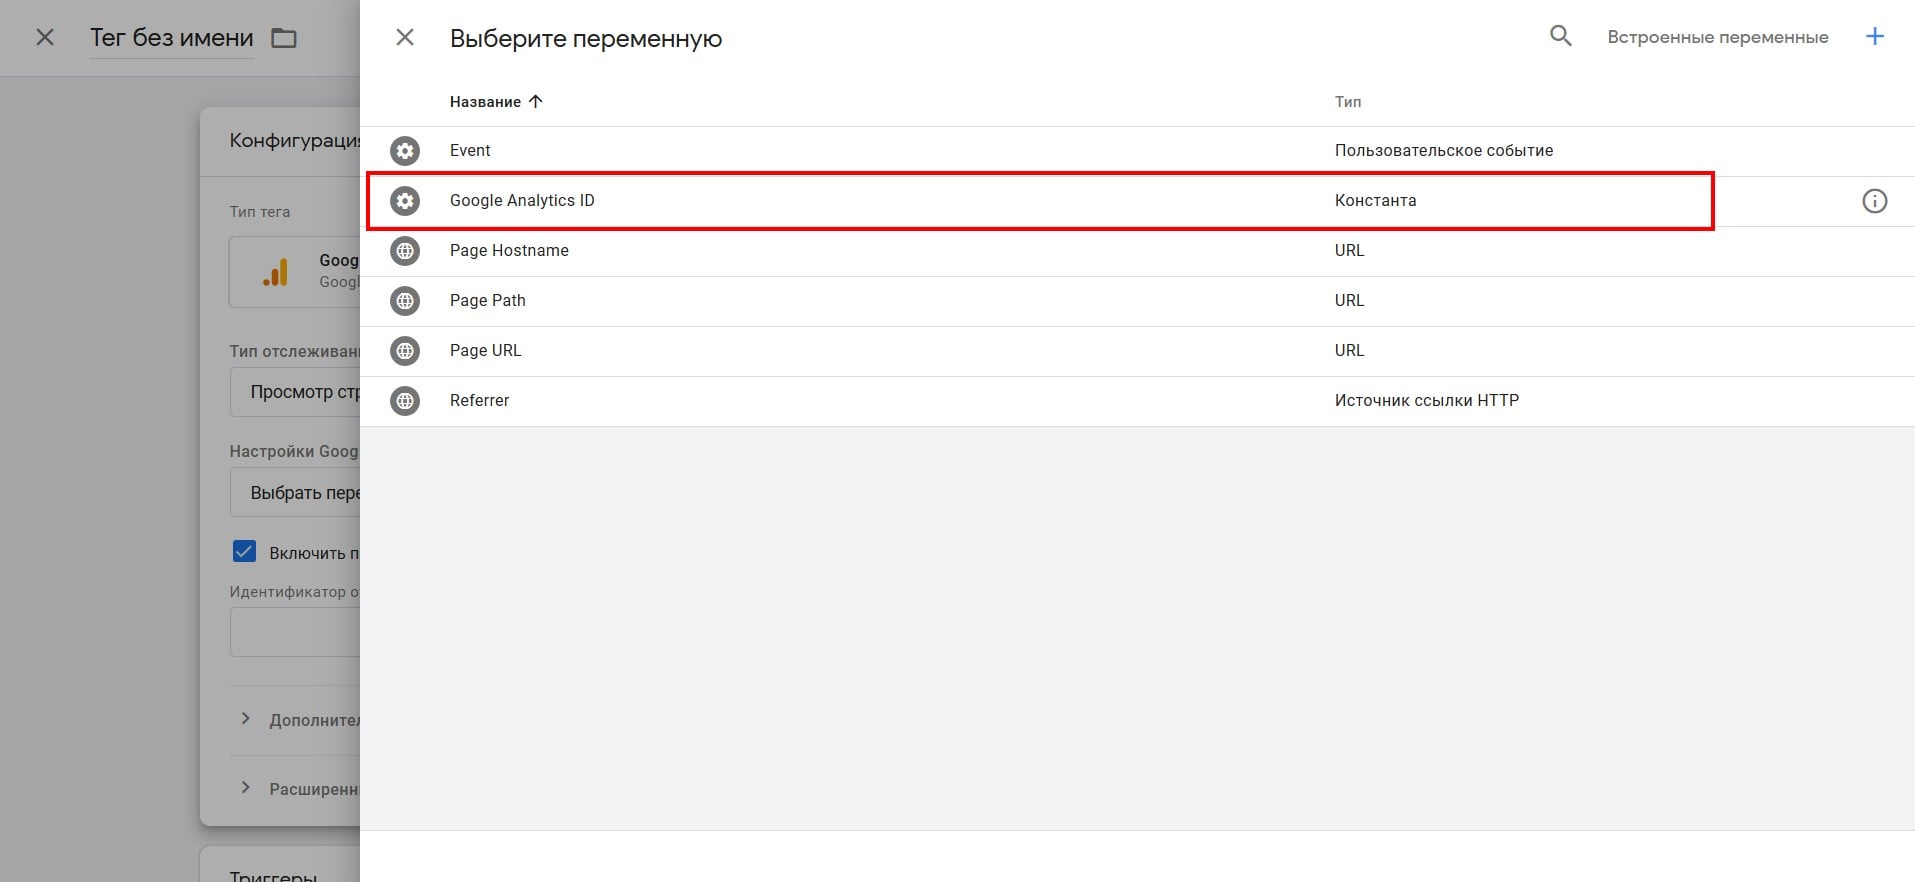Click the globe icon for Referrer
1915x882 pixels.
tap(405, 401)
